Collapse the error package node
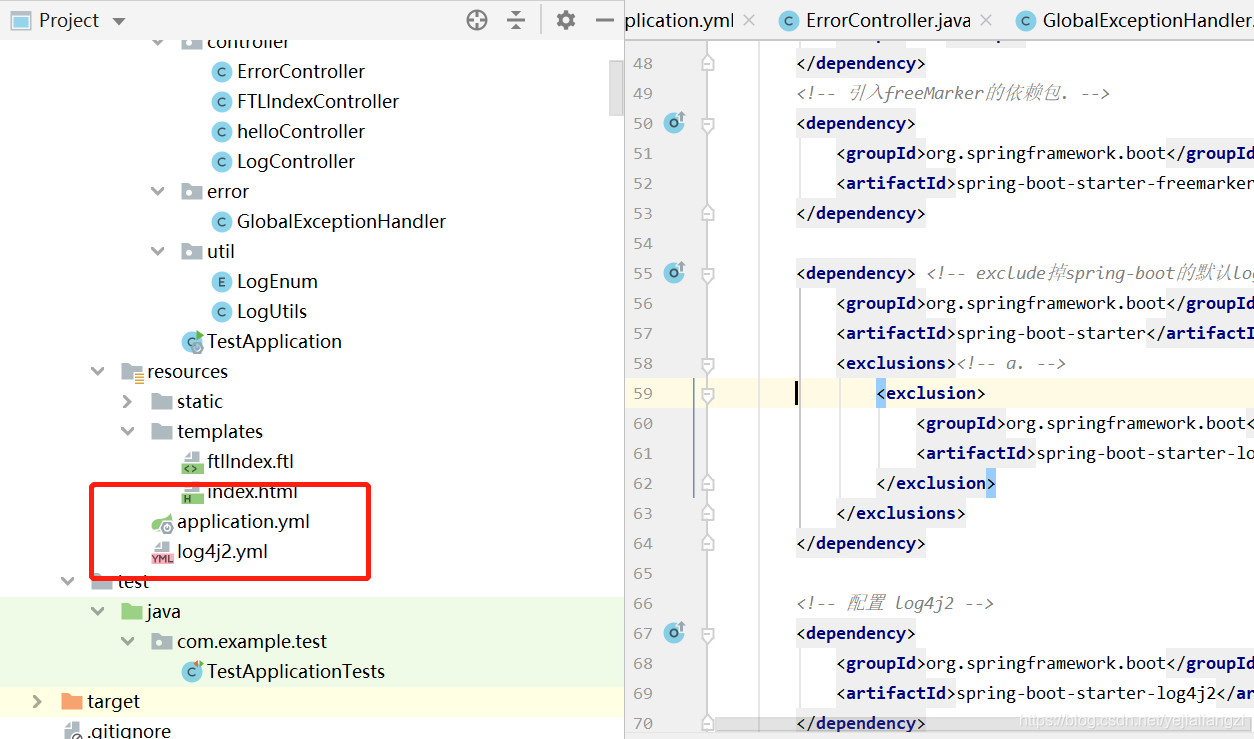1254x739 pixels. [157, 192]
